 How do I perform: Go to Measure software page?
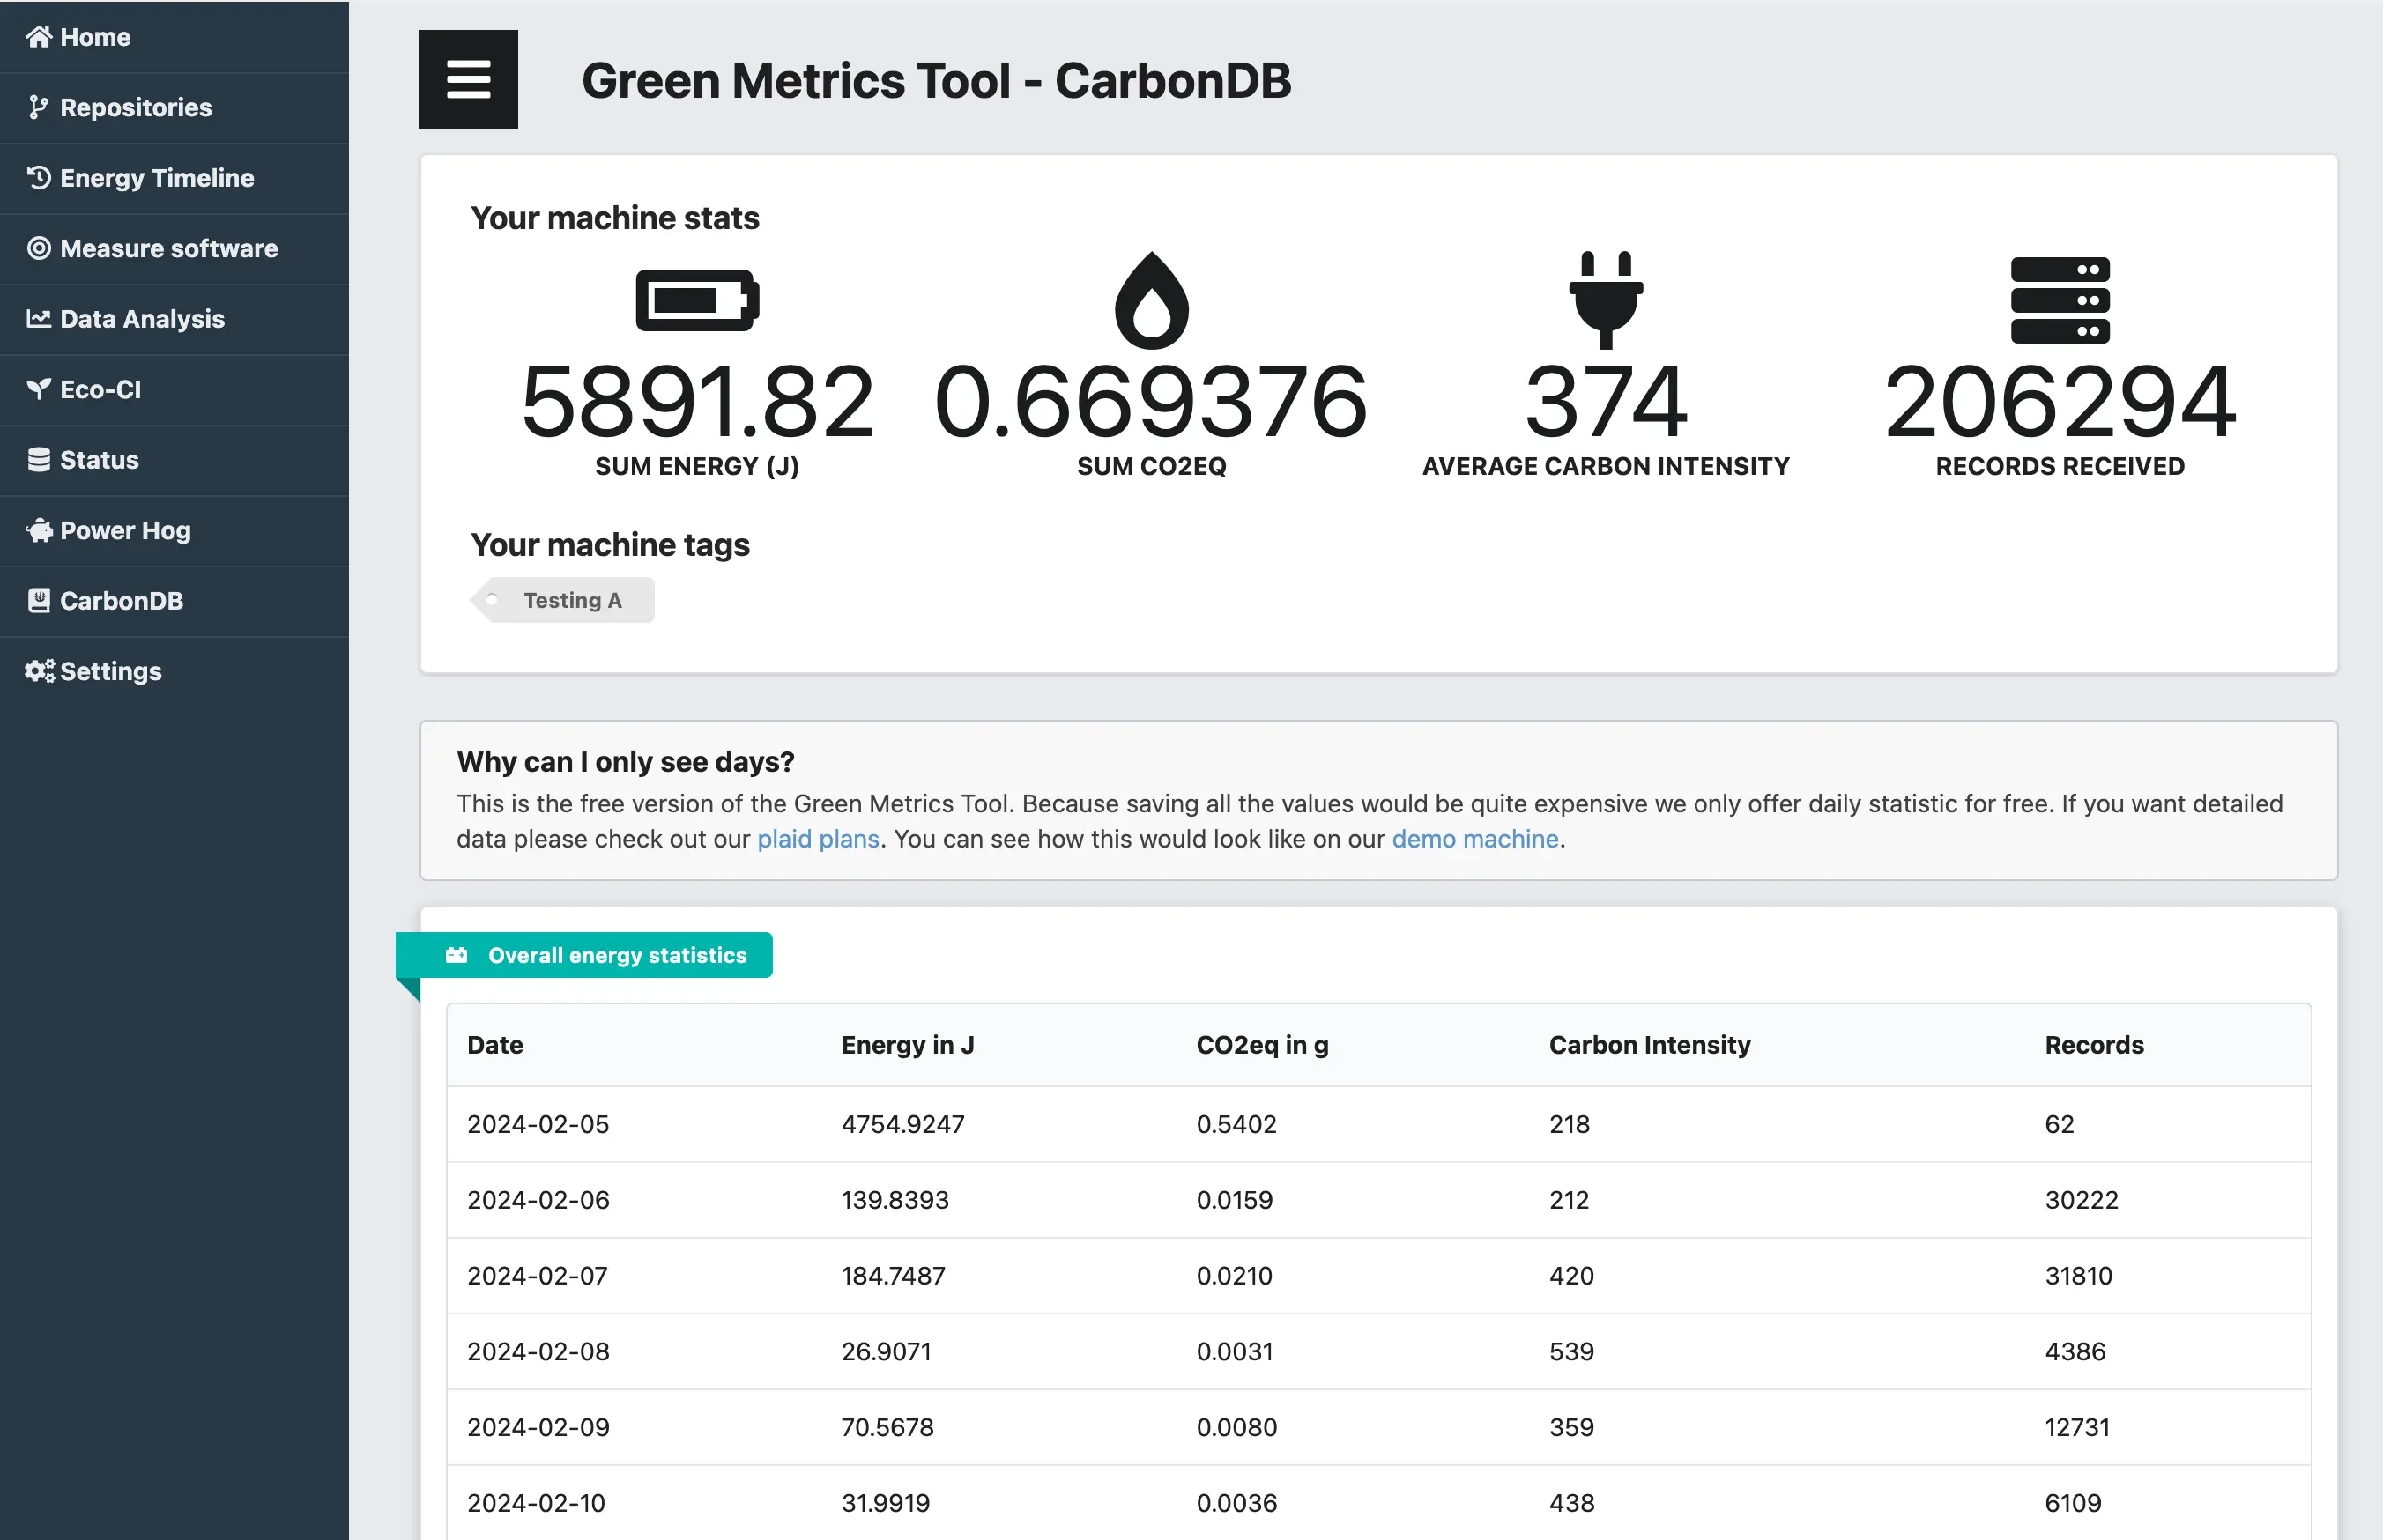pos(174,248)
